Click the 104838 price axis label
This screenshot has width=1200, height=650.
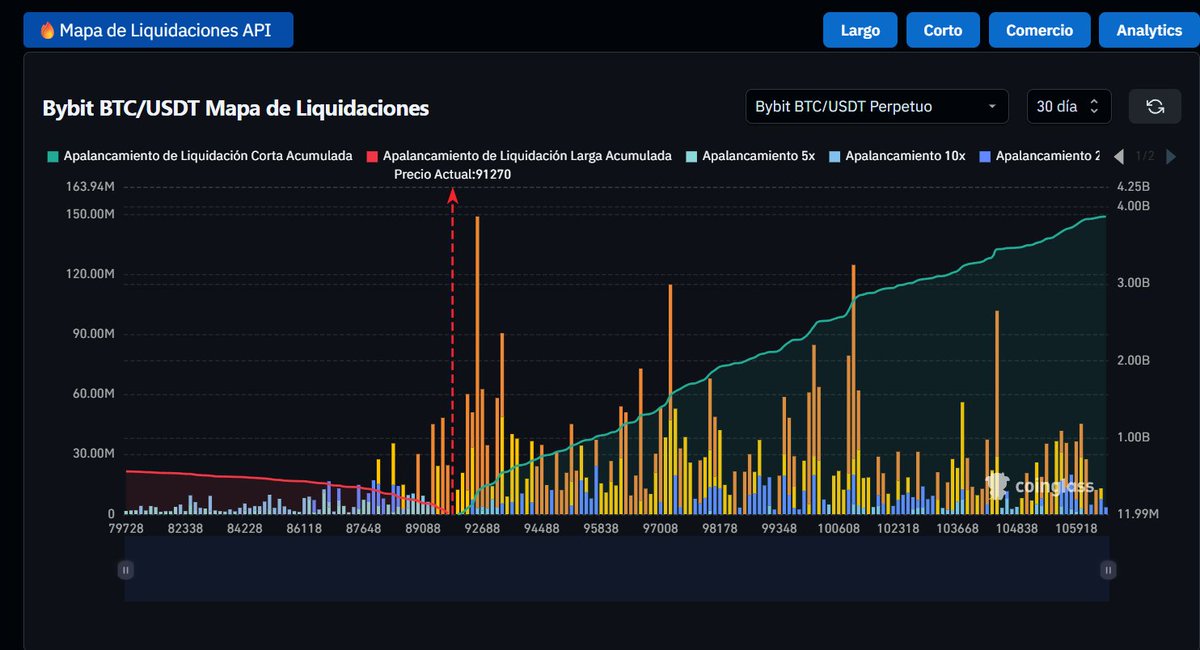tap(1018, 529)
